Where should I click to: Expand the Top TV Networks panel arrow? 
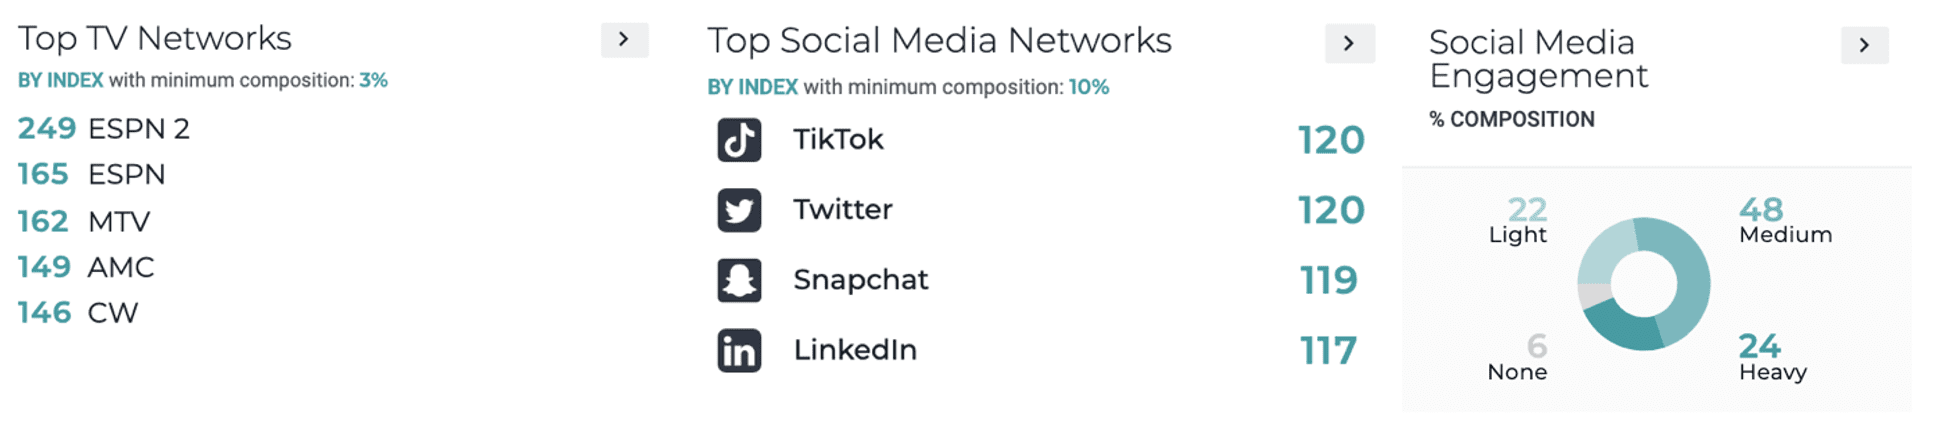pos(624,40)
